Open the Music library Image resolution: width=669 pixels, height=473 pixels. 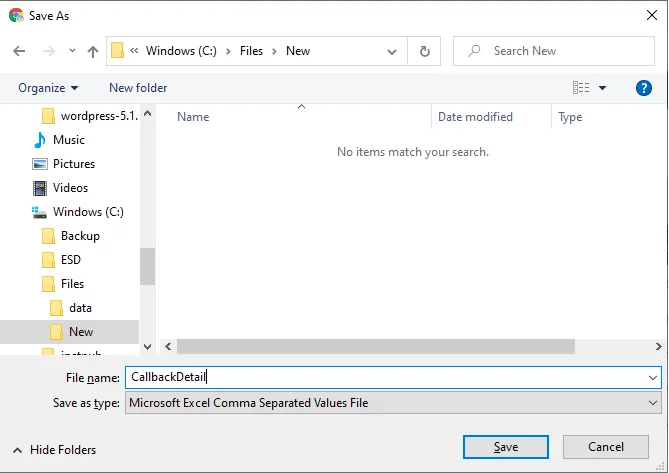point(69,140)
